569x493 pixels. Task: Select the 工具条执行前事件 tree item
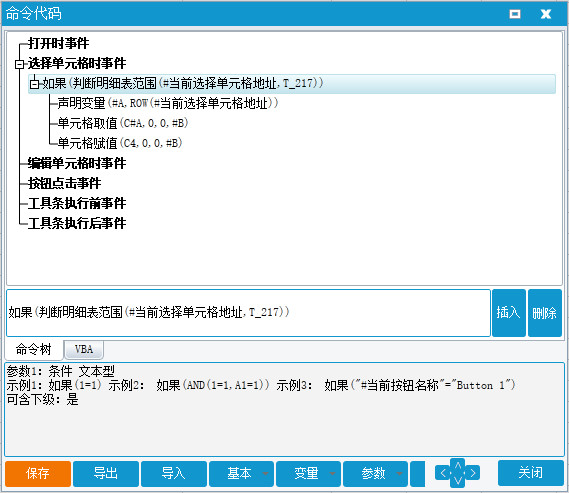[77, 203]
